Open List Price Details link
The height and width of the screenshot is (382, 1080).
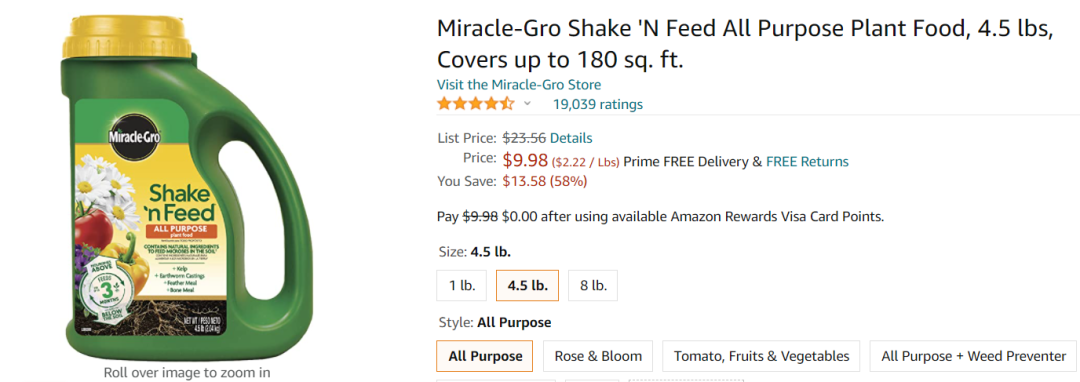[x=571, y=138]
